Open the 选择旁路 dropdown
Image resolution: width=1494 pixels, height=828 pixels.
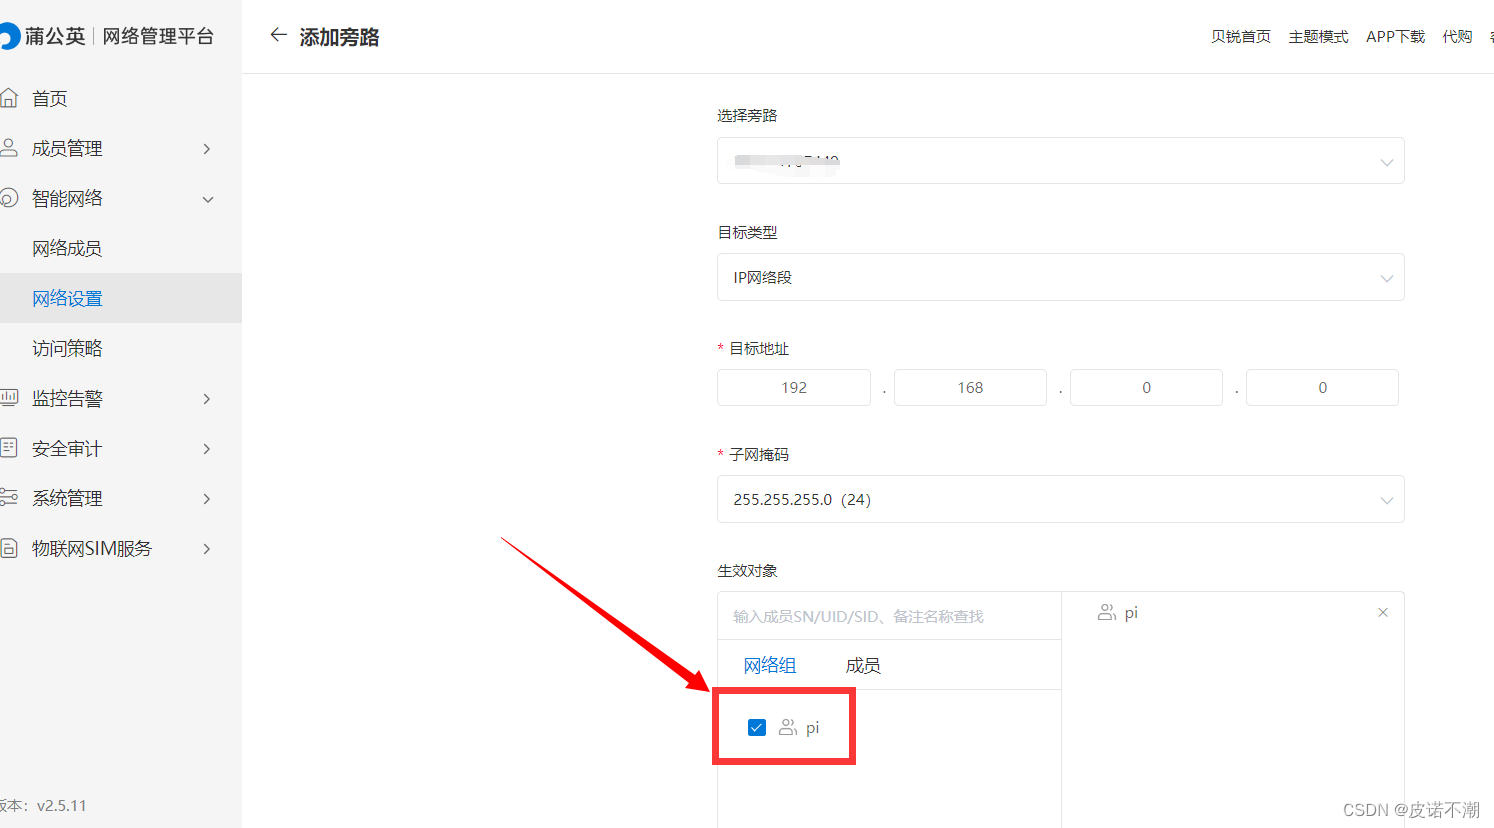click(1061, 161)
